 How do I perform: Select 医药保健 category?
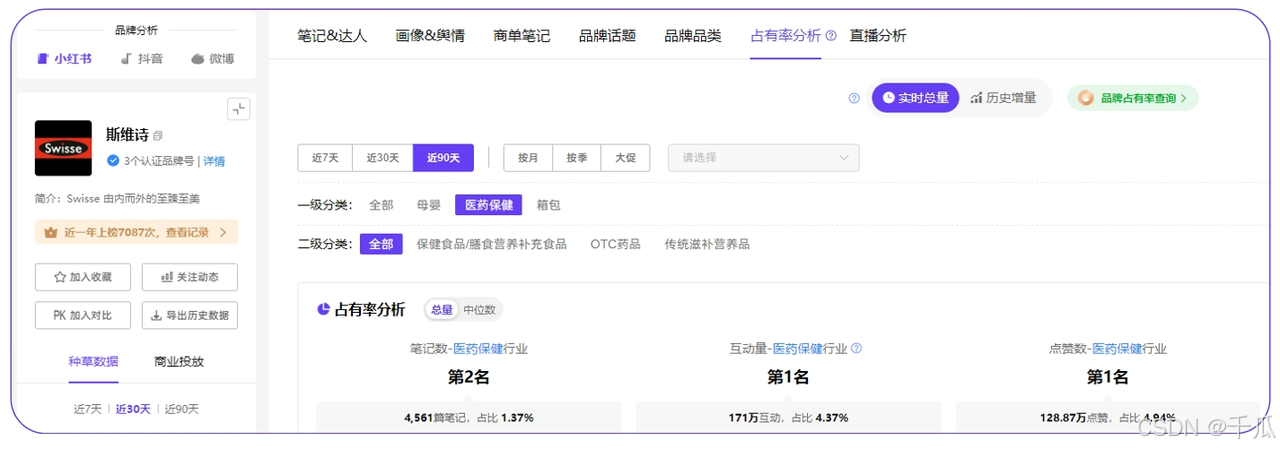[489, 205]
